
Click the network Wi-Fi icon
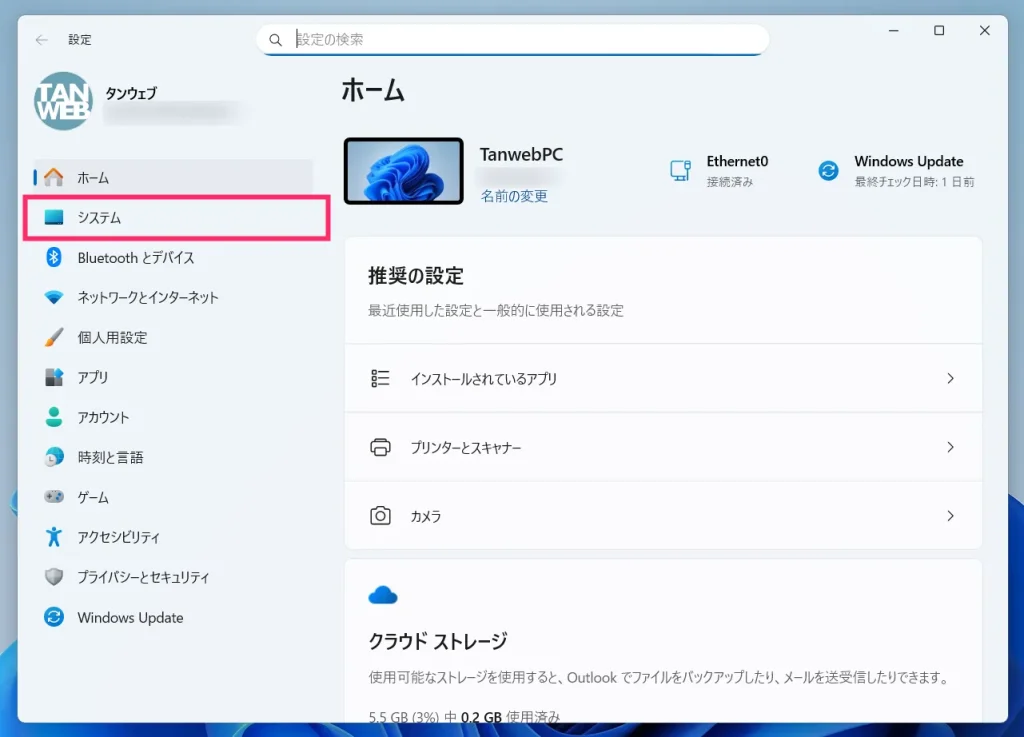pyautogui.click(x=54, y=298)
